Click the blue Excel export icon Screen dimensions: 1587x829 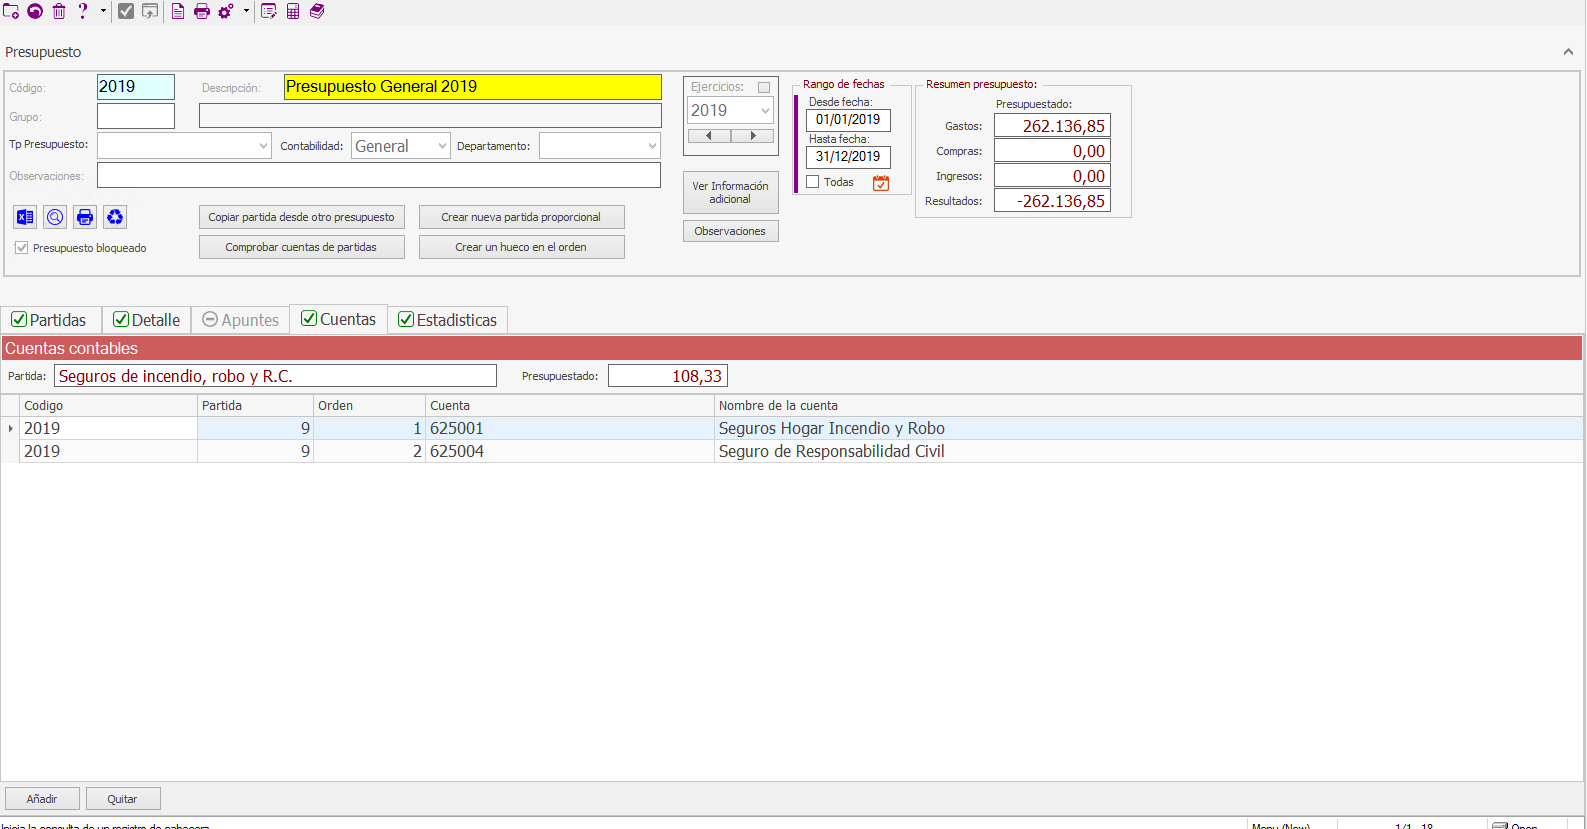click(25, 217)
